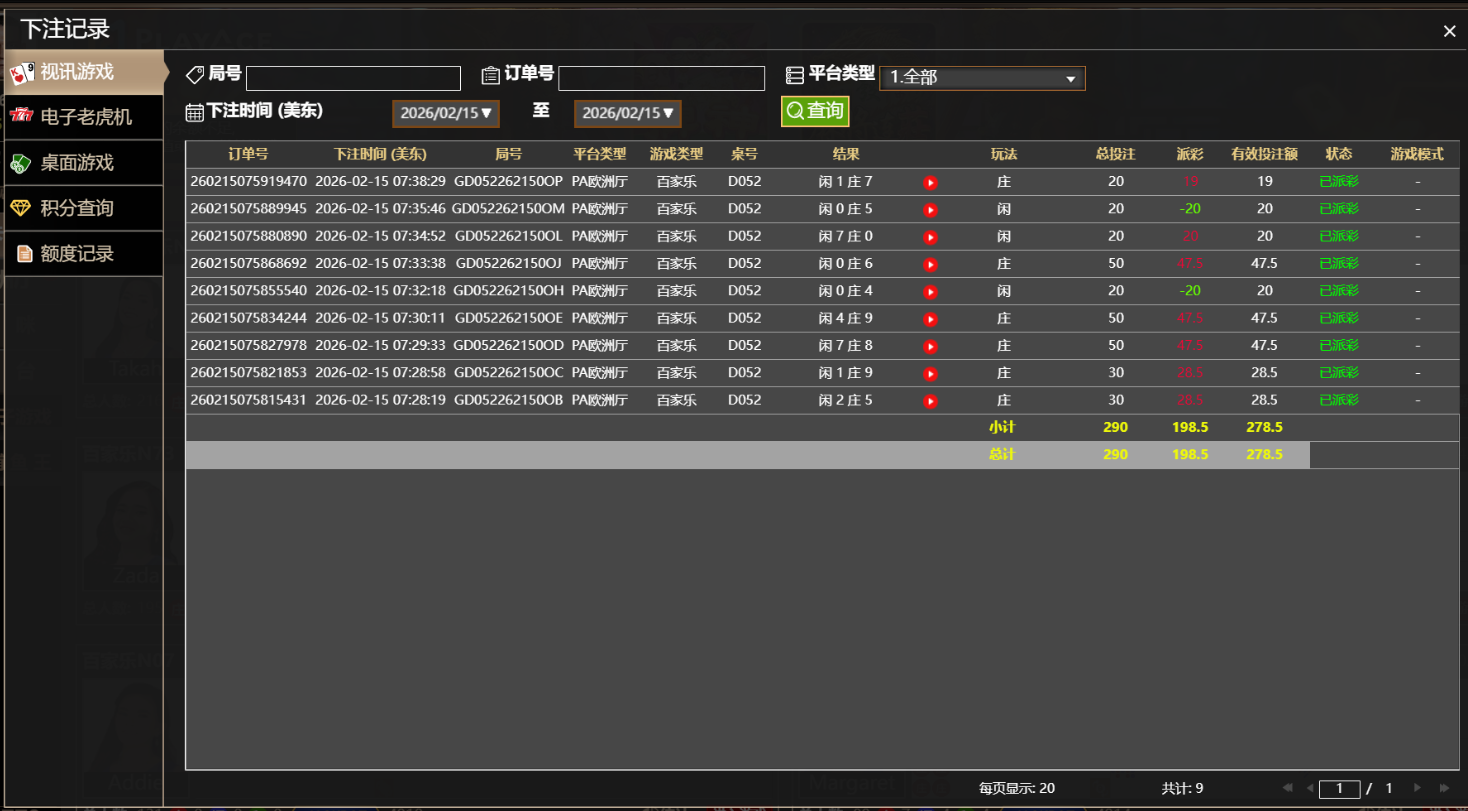Viewport: 1468px width, 811px height.
Task: Play replay for order 260215075815431
Action: 930,399
